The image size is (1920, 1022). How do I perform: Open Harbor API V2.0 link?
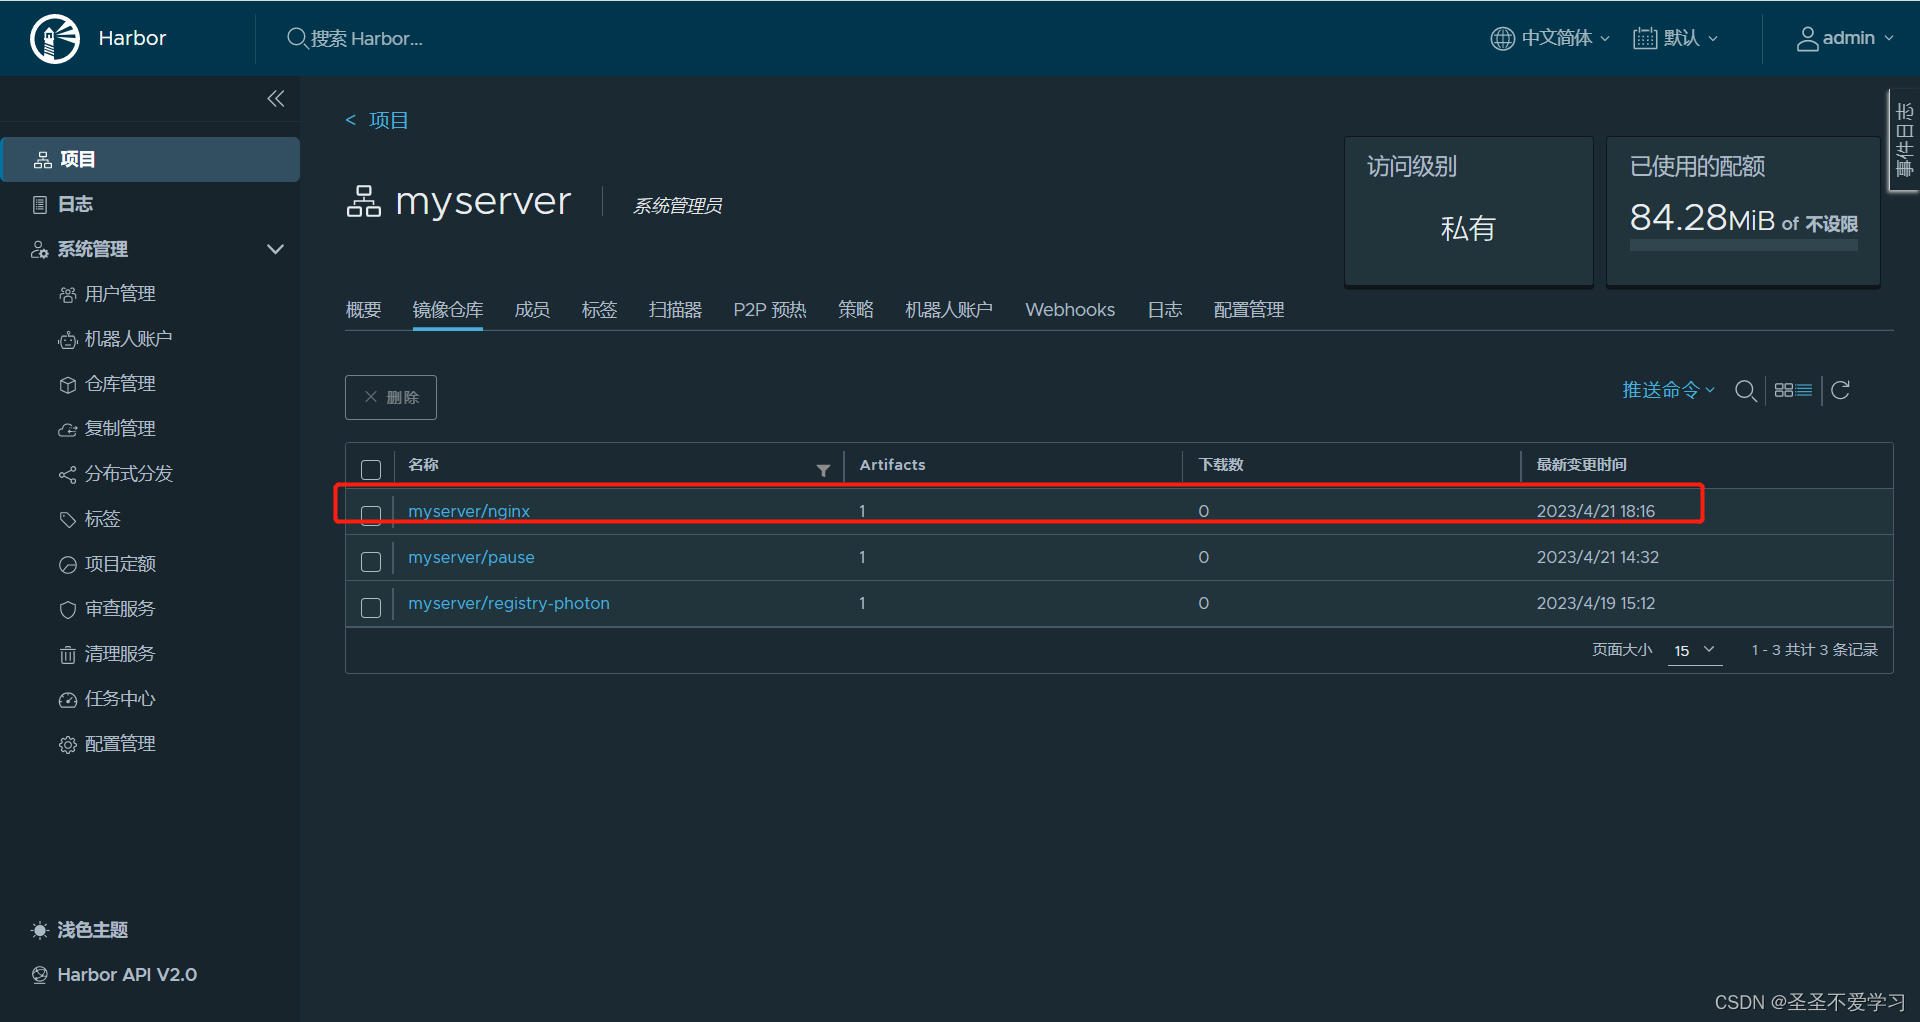pyautogui.click(x=114, y=975)
